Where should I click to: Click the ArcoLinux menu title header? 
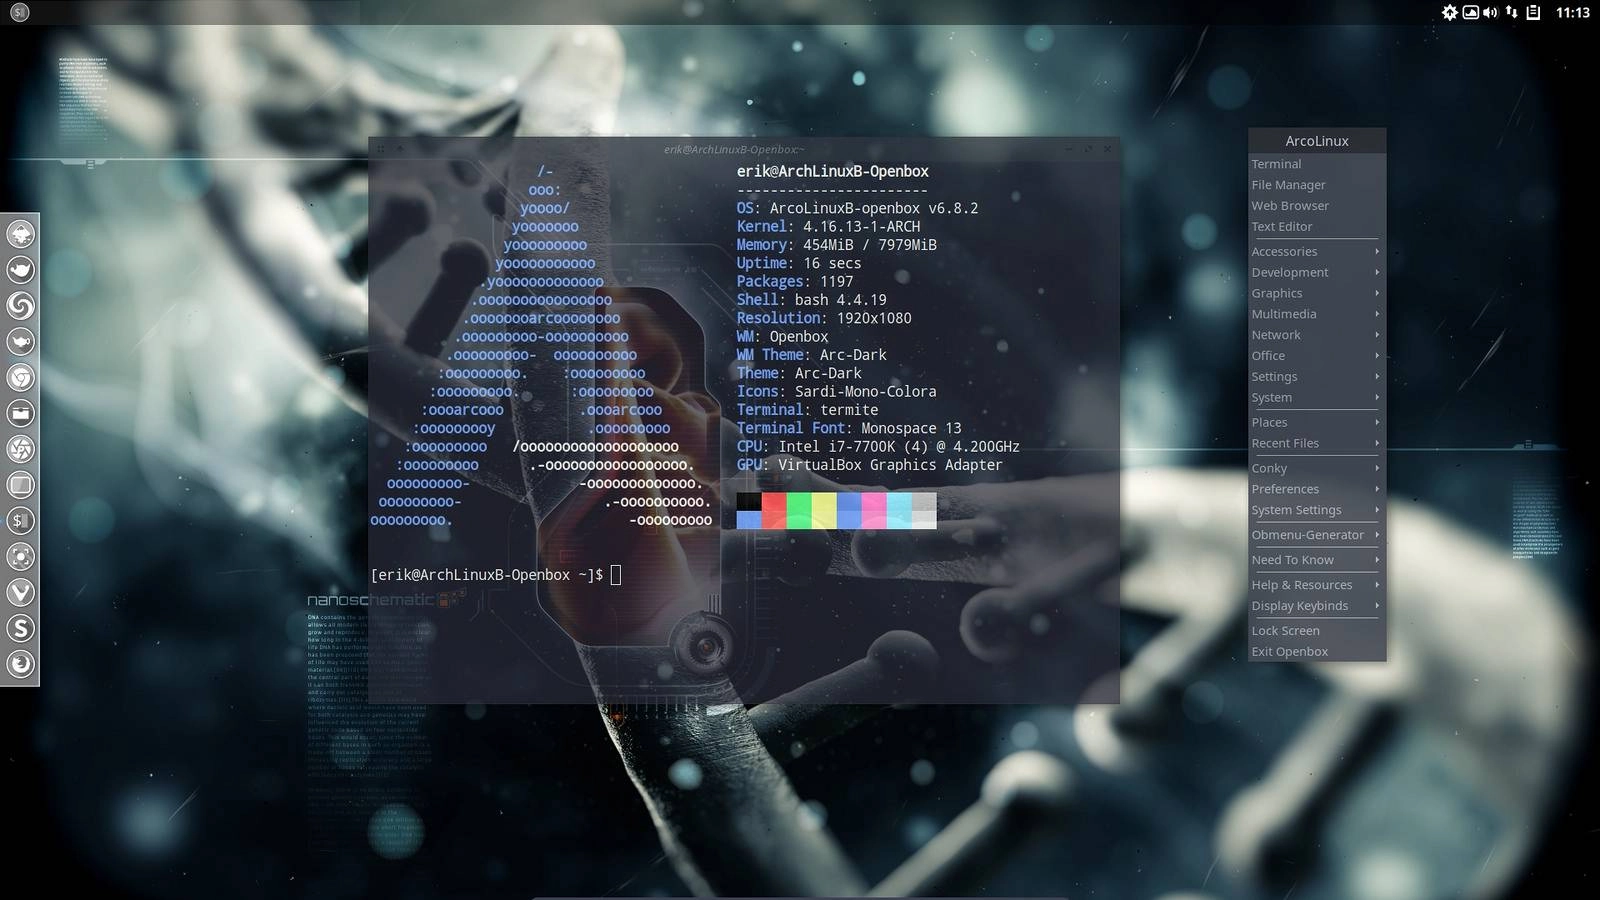(1317, 141)
